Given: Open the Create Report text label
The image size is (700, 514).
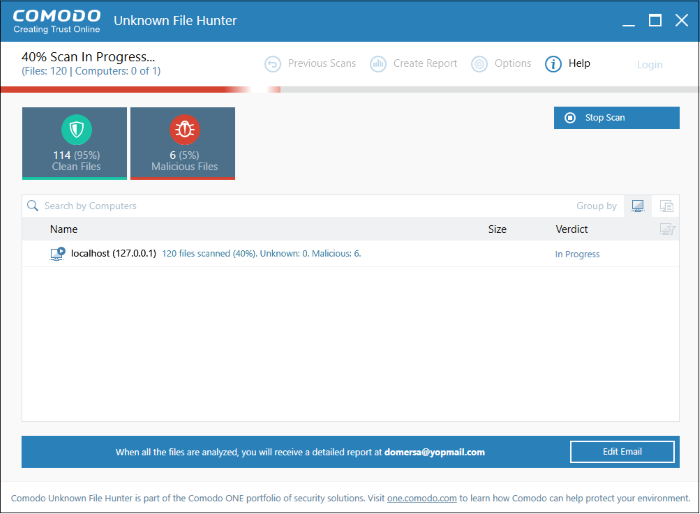Looking at the screenshot, I should 425,63.
